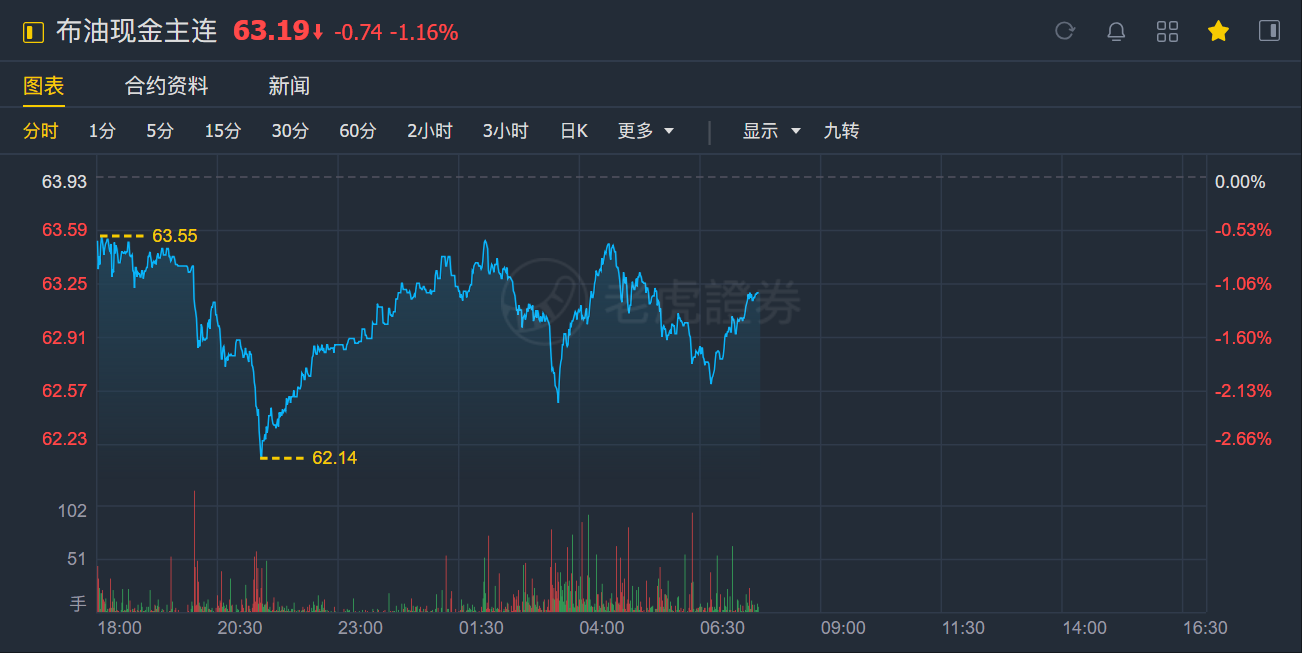Click the refresh icon
This screenshot has height=653, width=1302.
1065,31
